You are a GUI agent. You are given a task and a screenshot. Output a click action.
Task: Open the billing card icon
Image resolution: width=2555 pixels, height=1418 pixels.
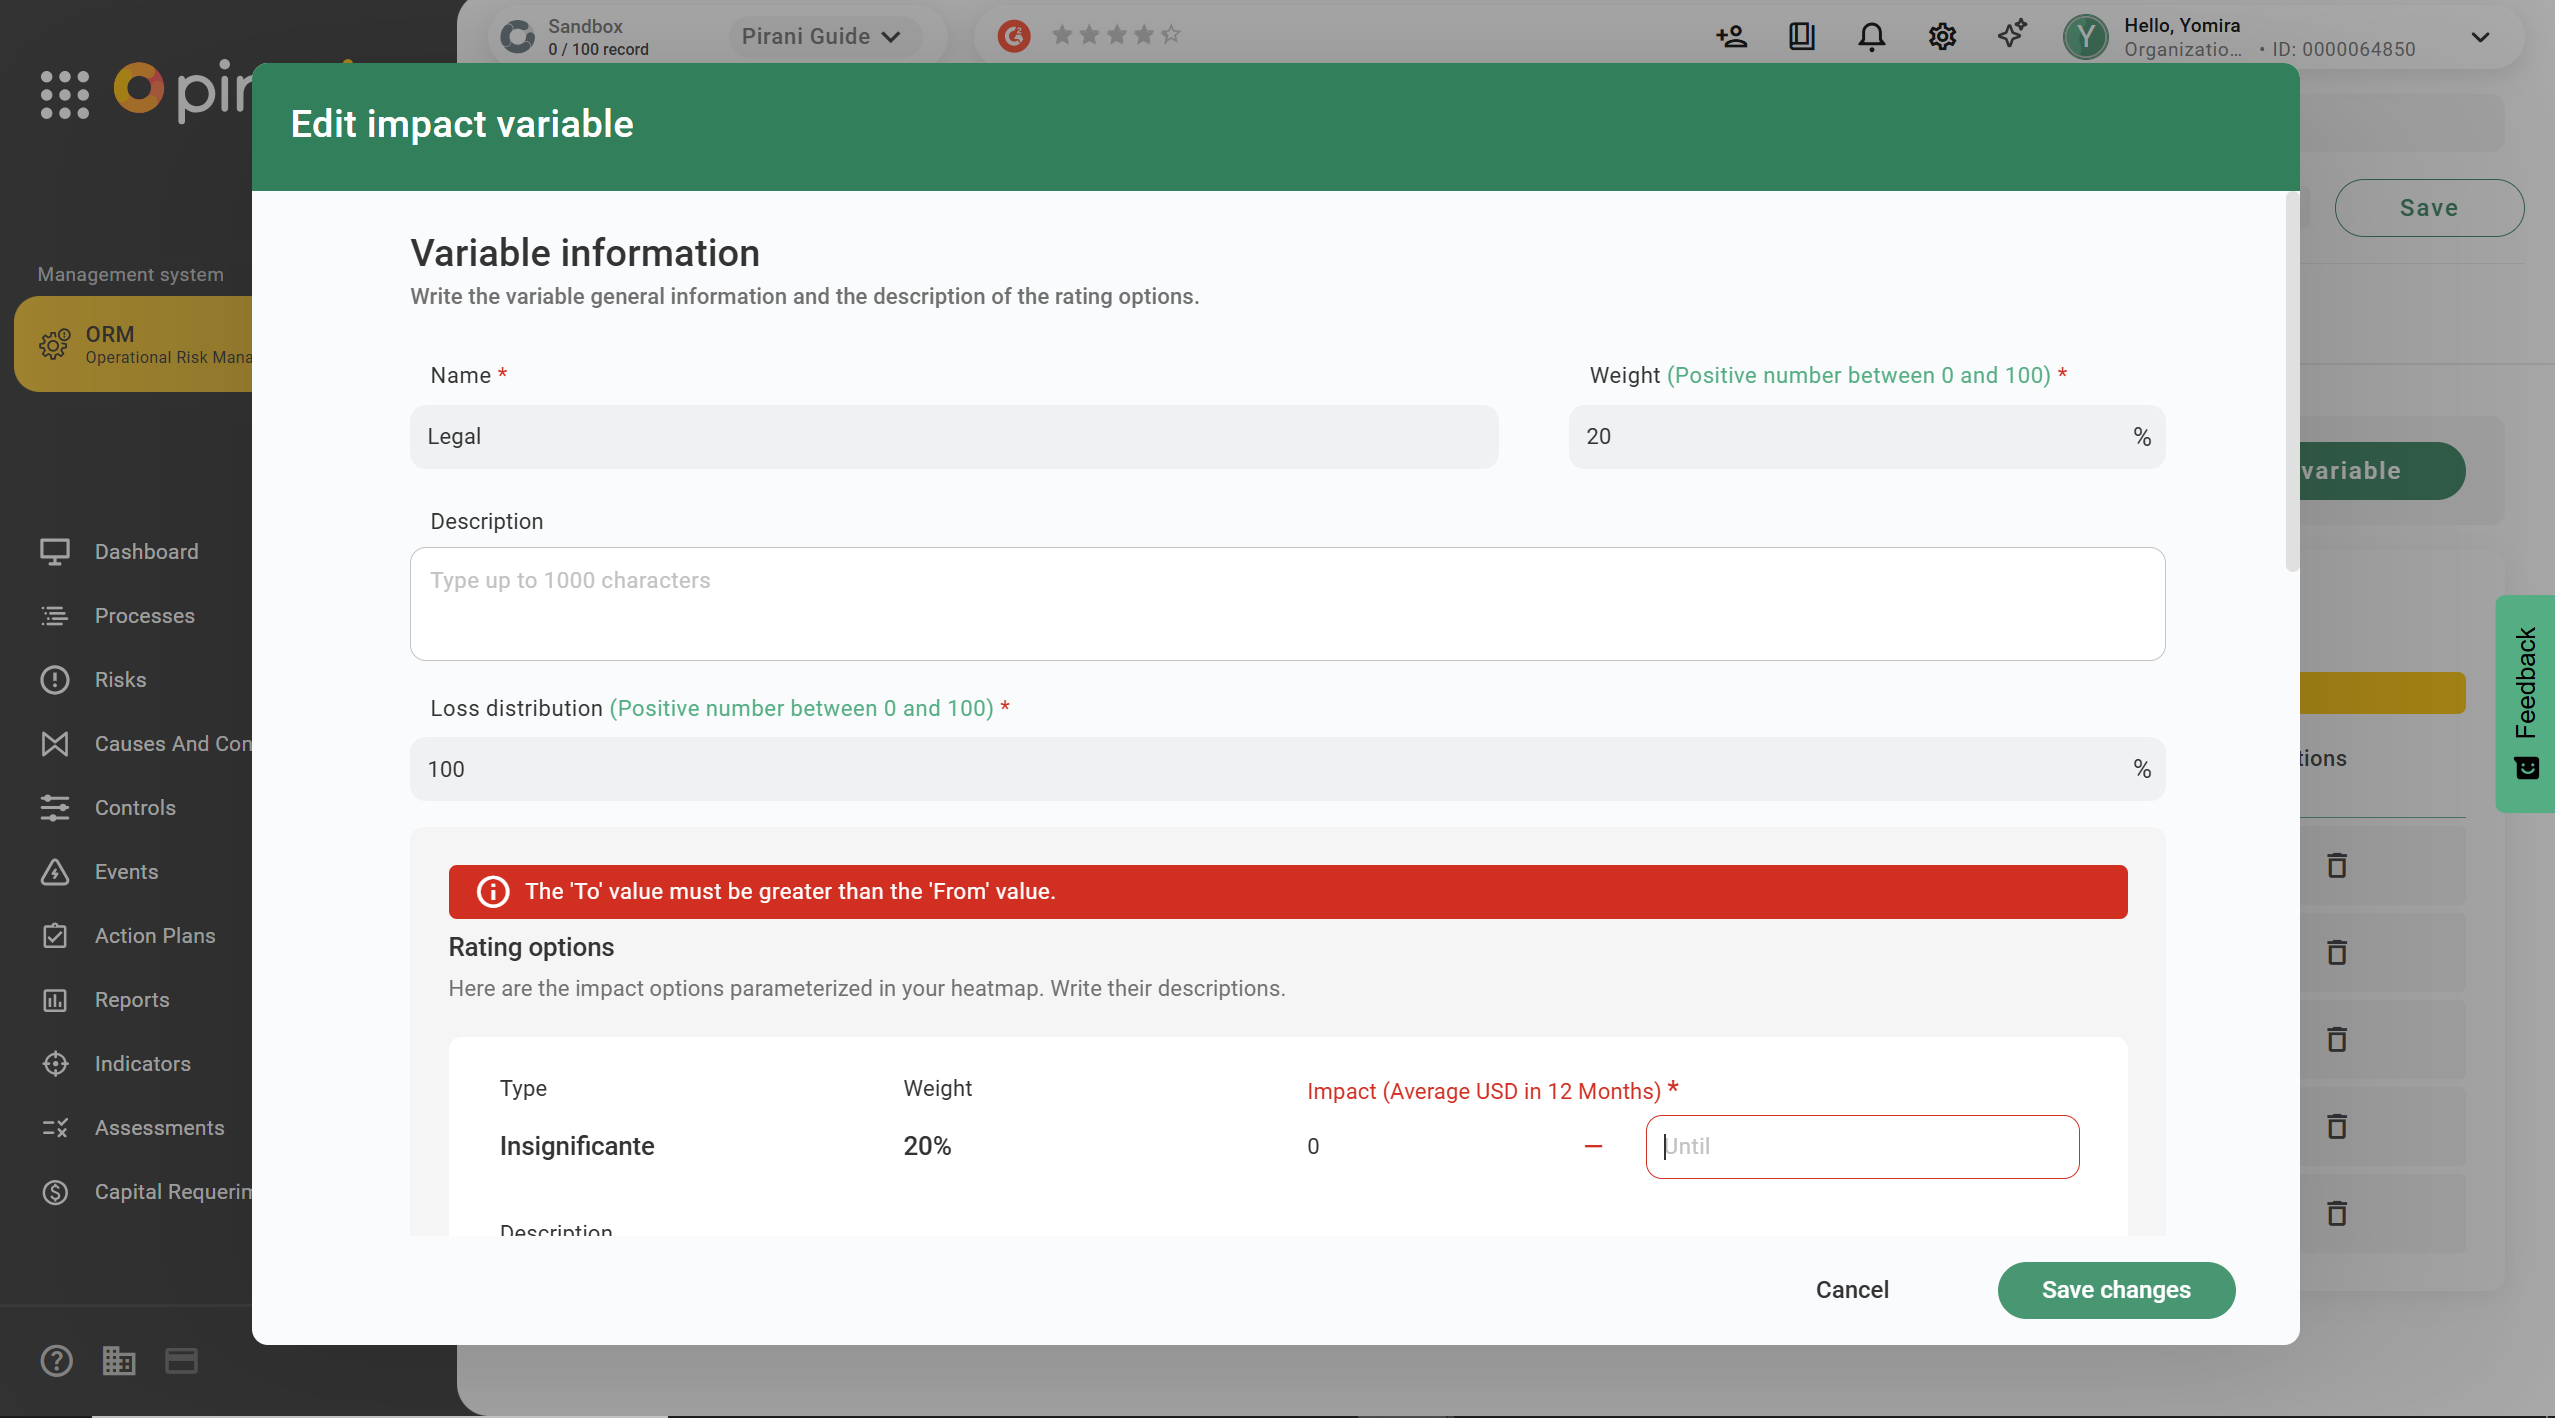tap(181, 1360)
